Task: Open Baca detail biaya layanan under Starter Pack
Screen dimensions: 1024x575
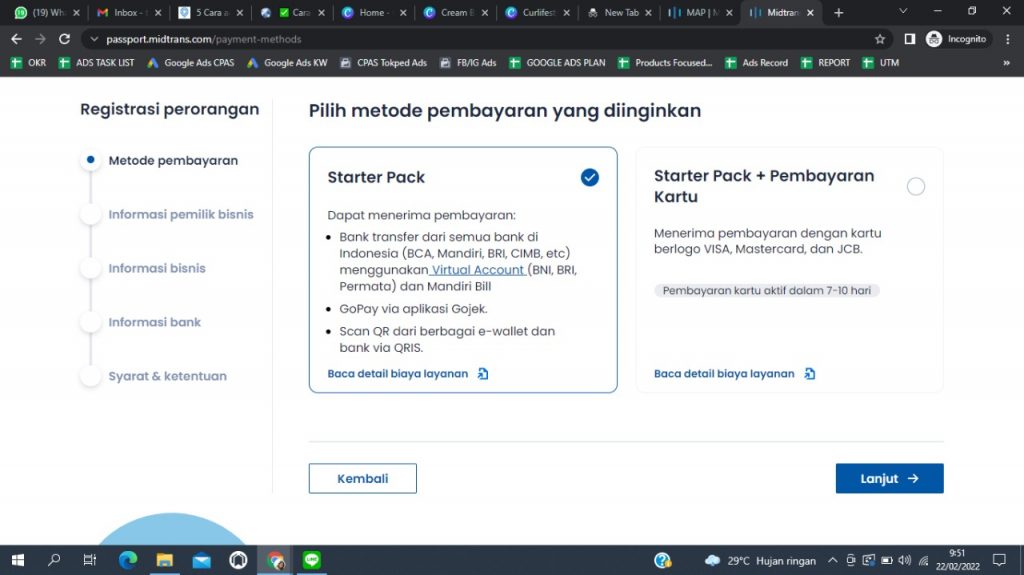Action: (397, 374)
